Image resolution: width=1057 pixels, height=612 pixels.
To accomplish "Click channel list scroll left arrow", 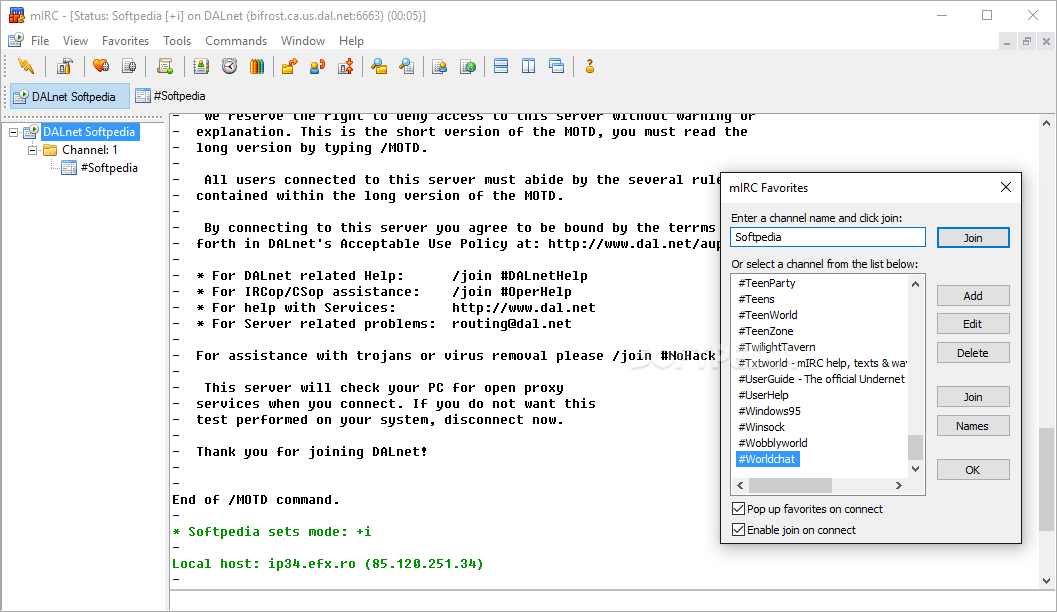I will coord(740,485).
